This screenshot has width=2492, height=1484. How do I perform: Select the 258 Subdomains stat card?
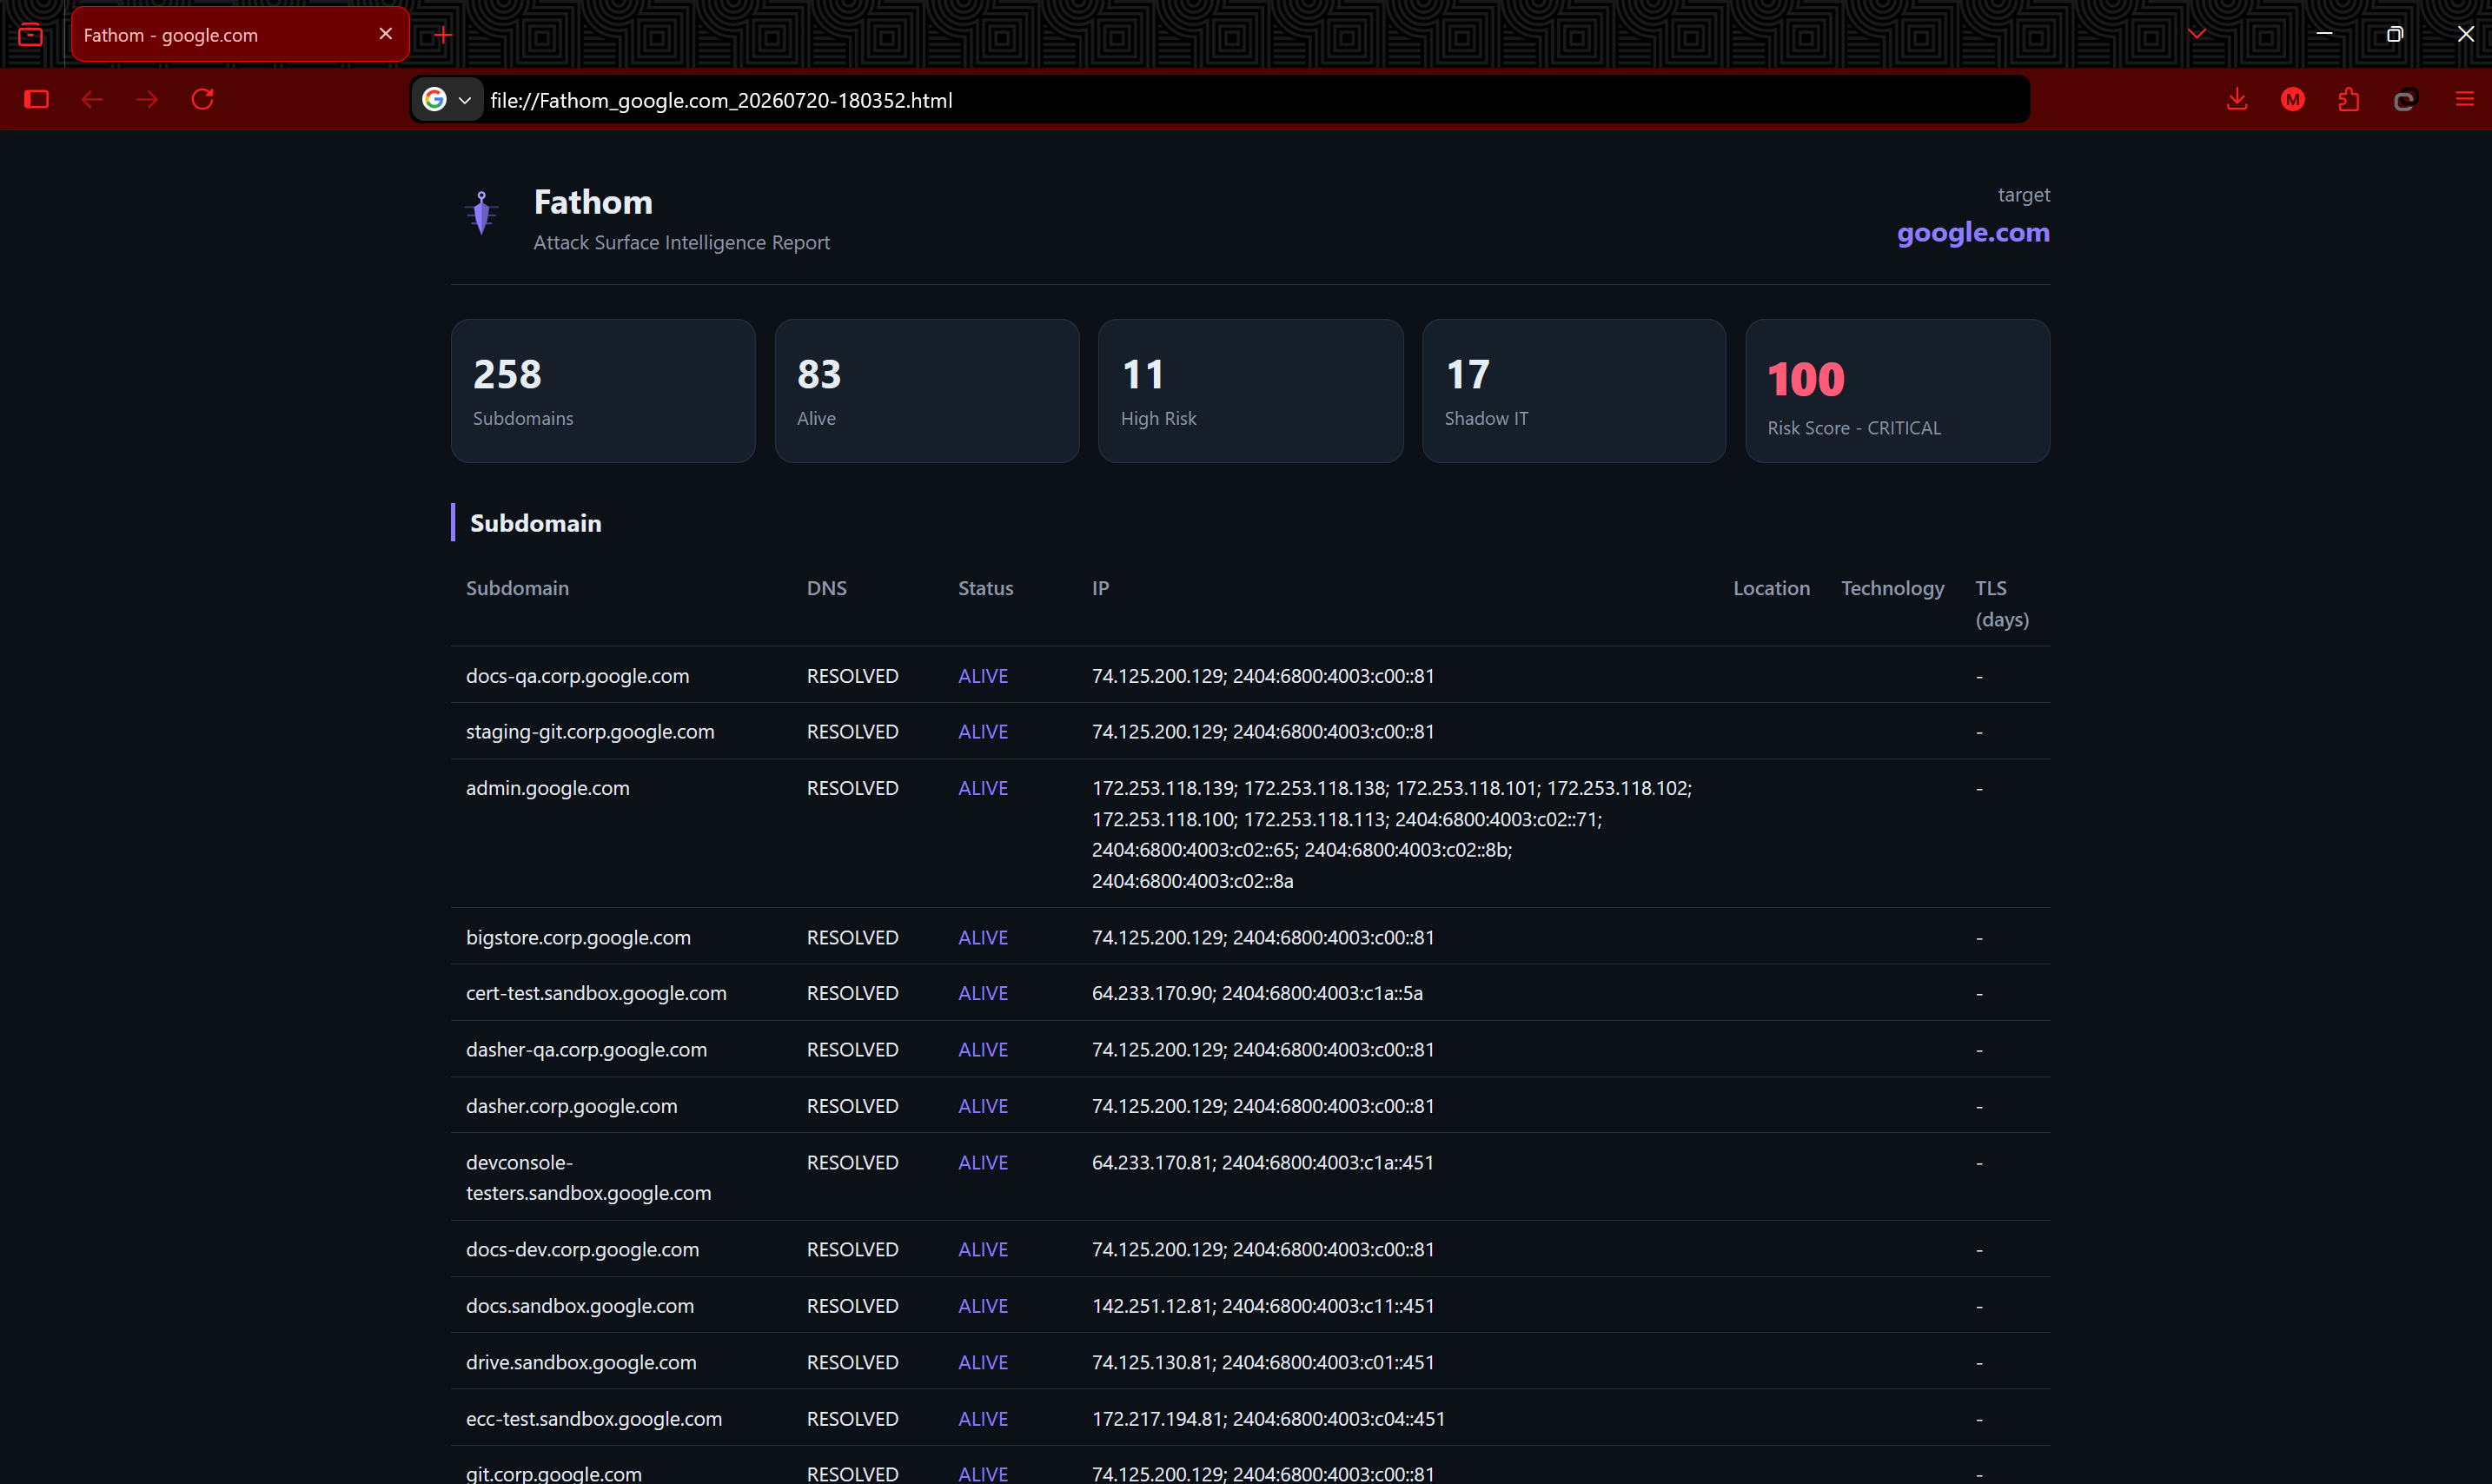pos(603,391)
